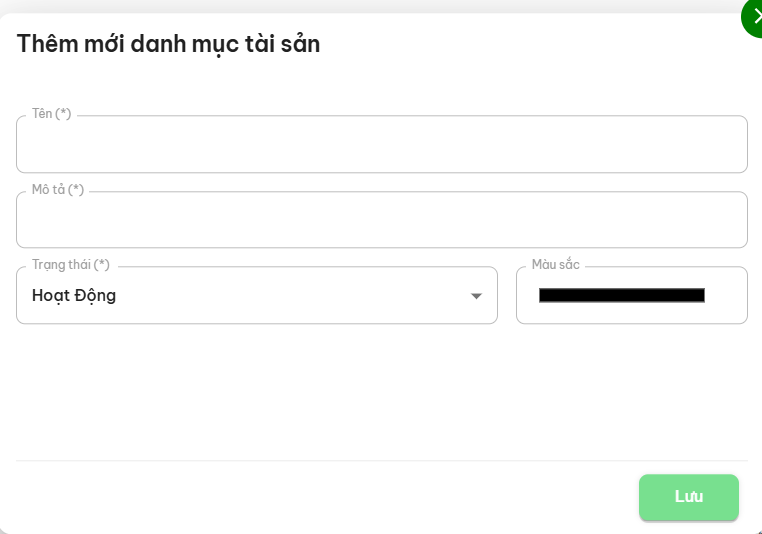The image size is (762, 534).
Task: Click empty space below the status field
Action: pos(256,390)
